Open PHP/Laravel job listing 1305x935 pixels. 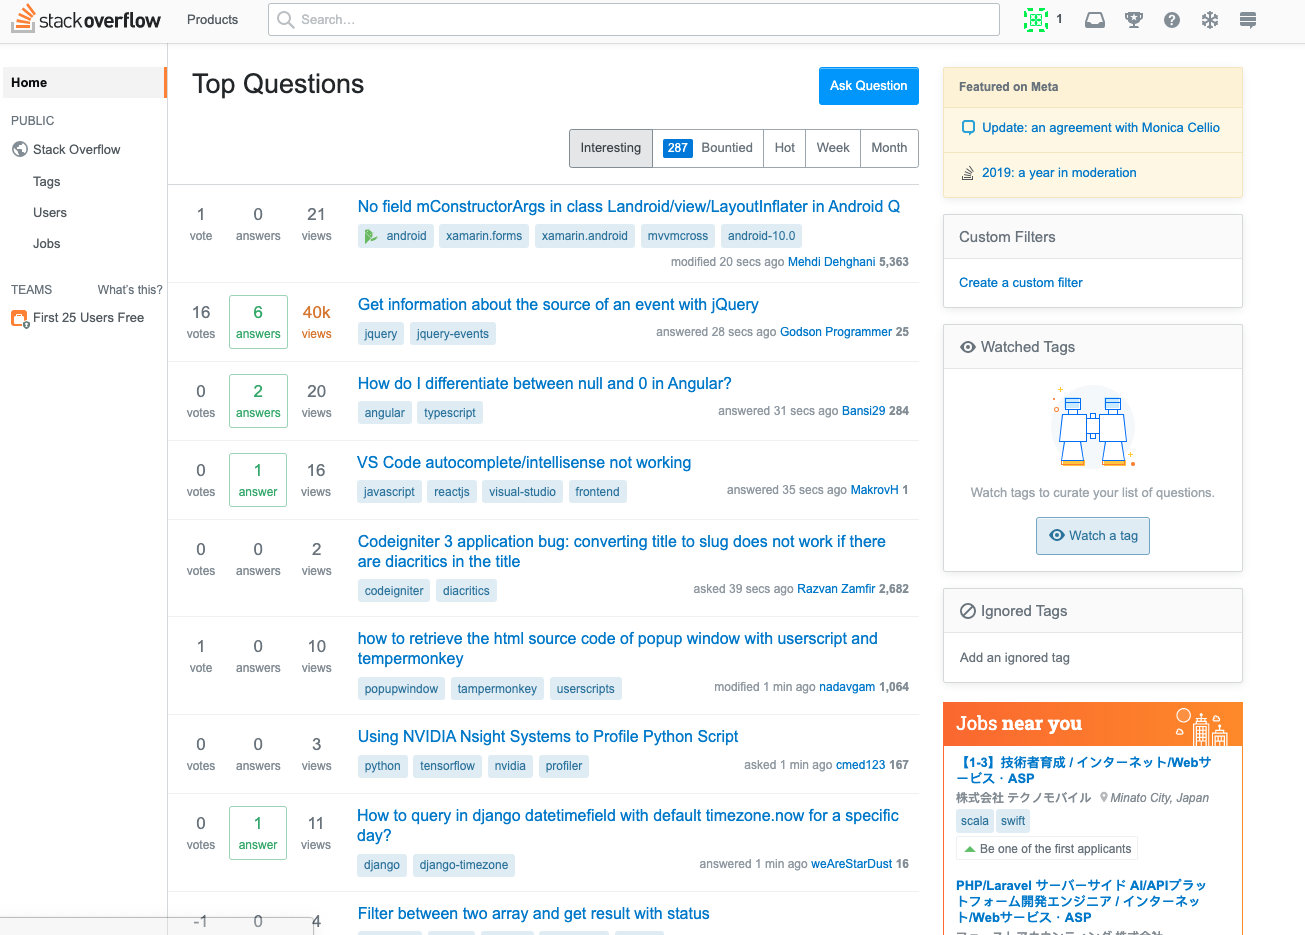[x=1080, y=901]
